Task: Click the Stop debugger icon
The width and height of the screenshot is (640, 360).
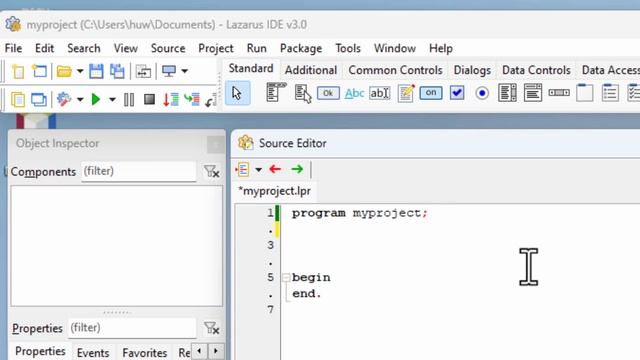Action: pos(149,99)
